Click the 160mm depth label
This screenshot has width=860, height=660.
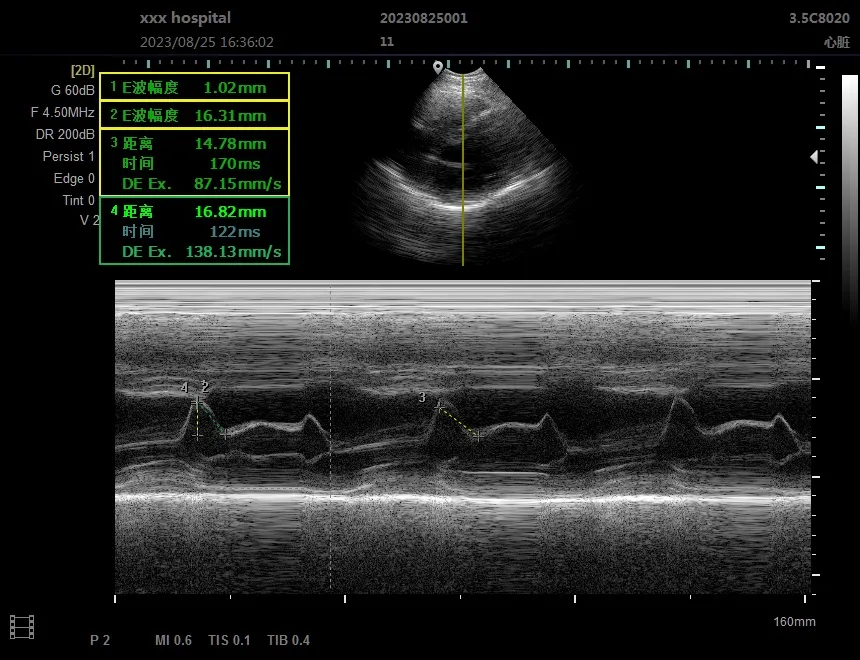[x=794, y=622]
